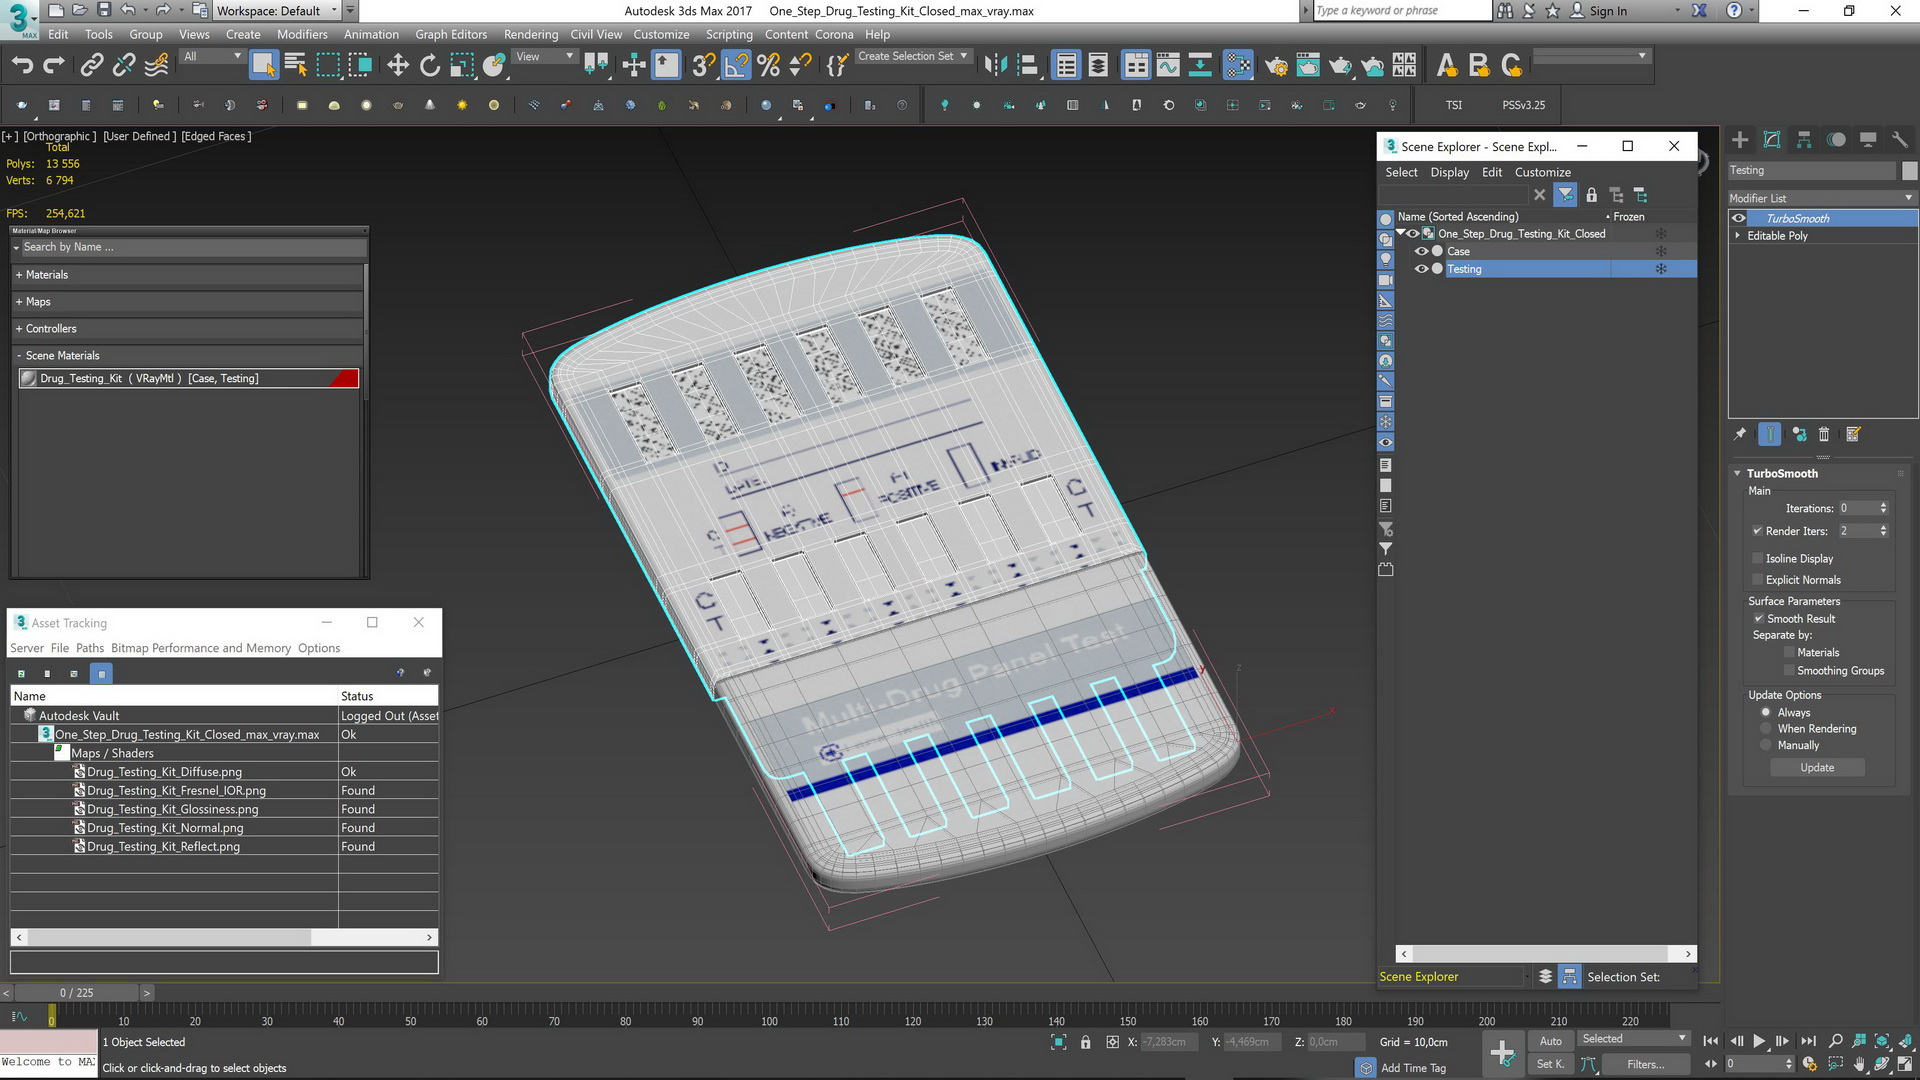Activate the Select and Link tool
This screenshot has height=1080, width=1920.
pos(92,66)
